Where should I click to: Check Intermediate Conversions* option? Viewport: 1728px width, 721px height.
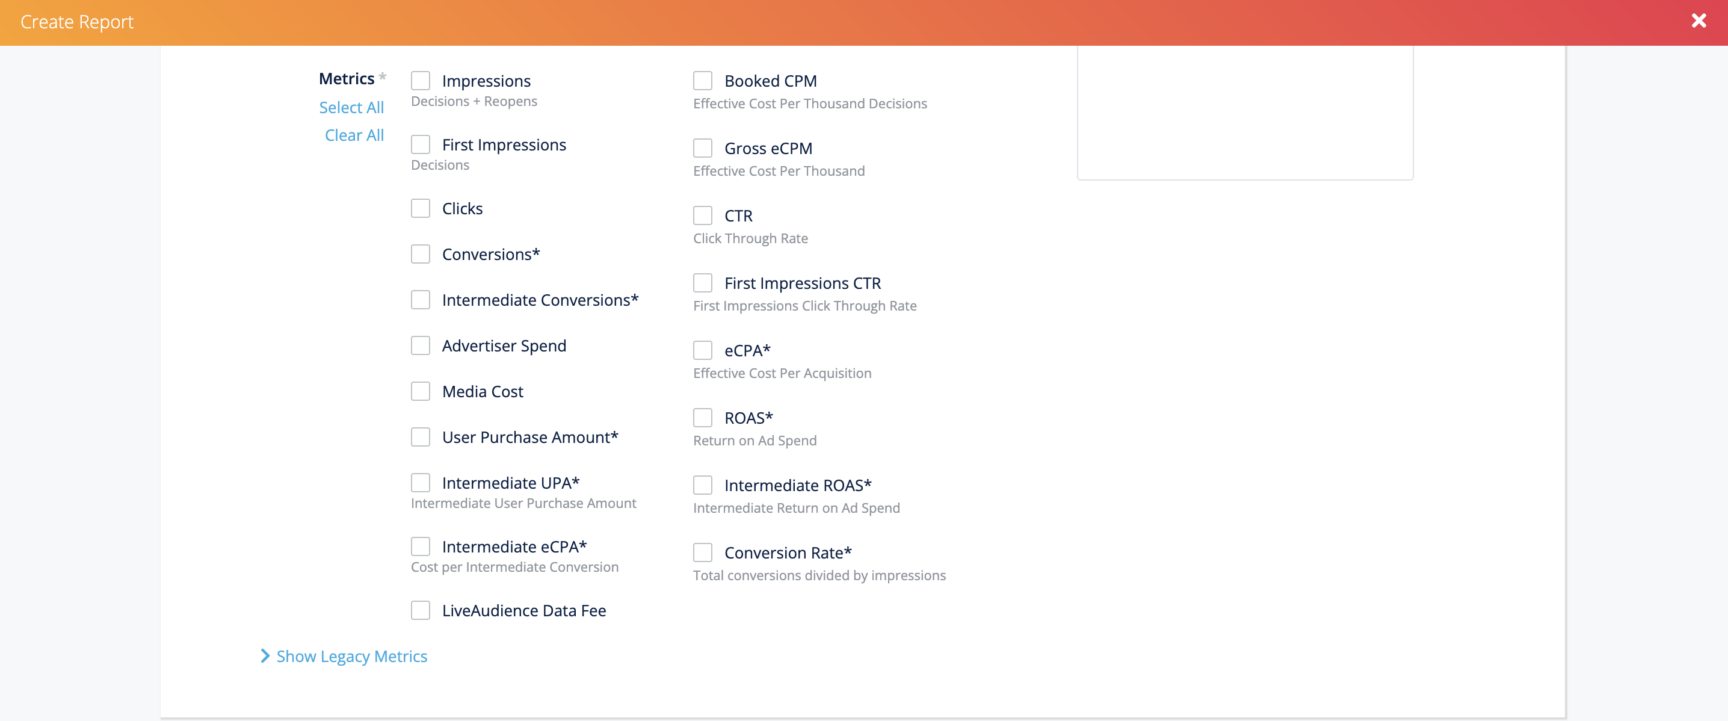click(421, 300)
